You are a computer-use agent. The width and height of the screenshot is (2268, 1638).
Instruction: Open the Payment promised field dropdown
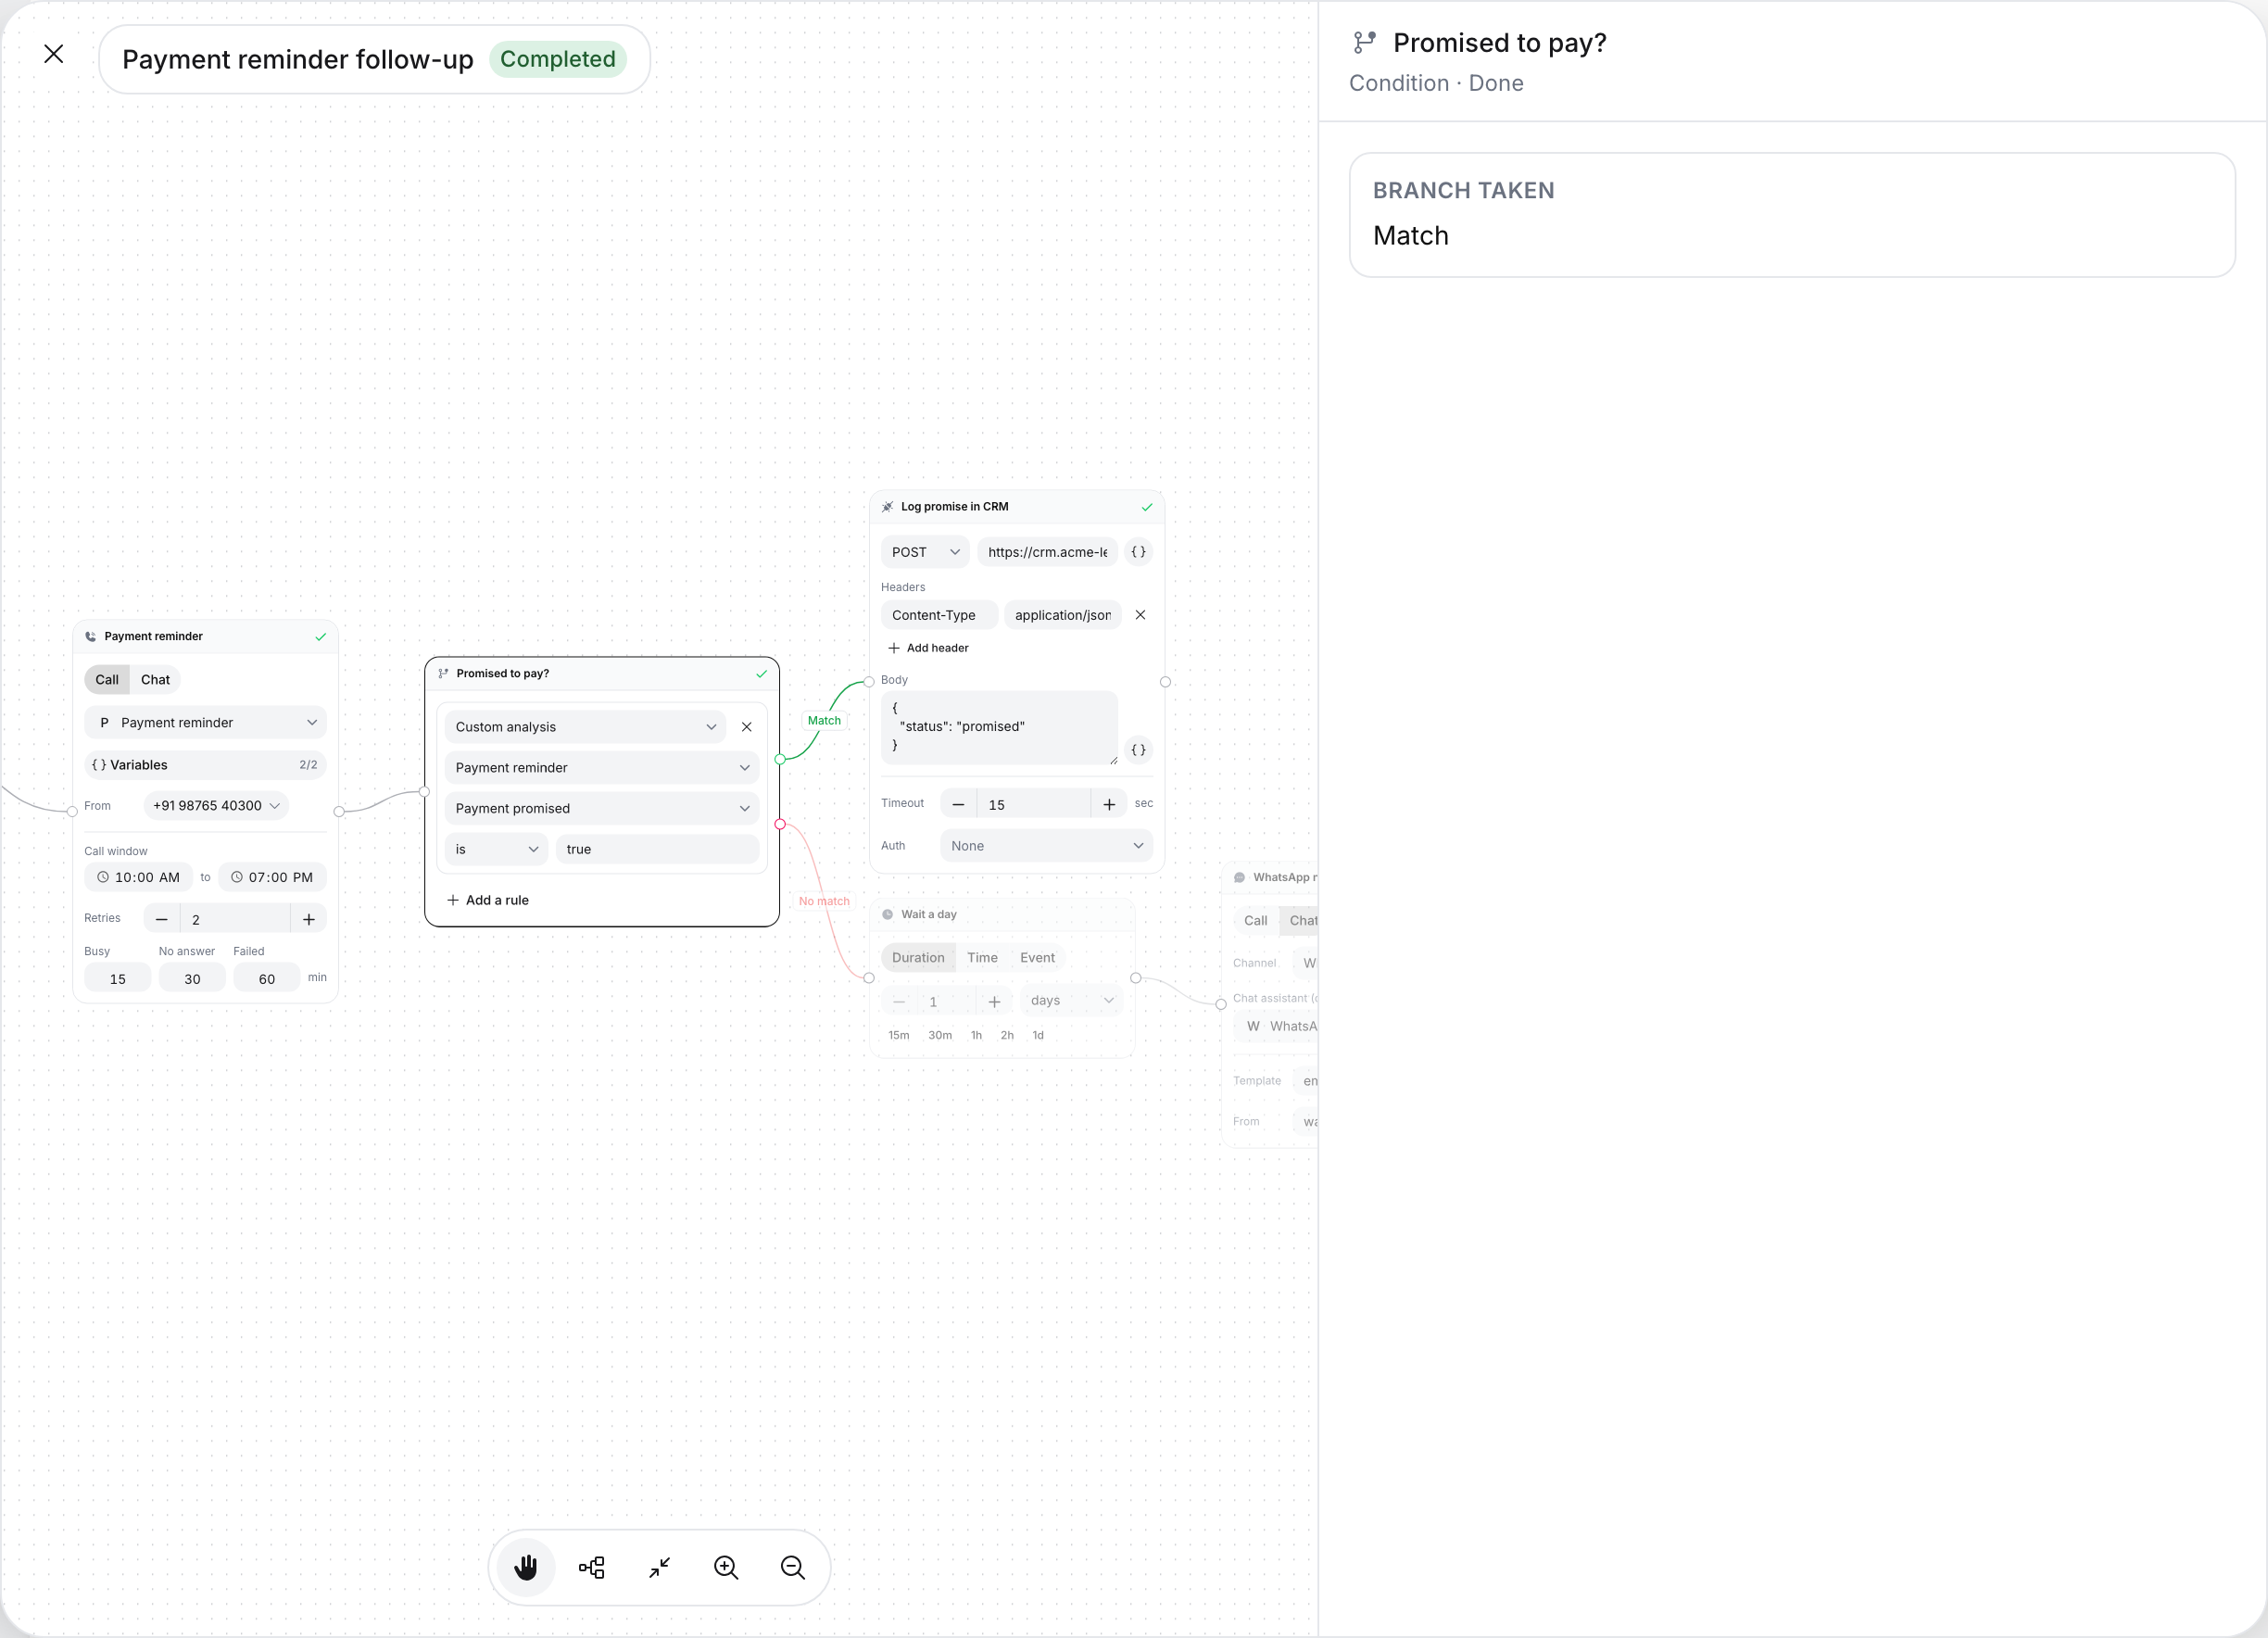[x=602, y=808]
